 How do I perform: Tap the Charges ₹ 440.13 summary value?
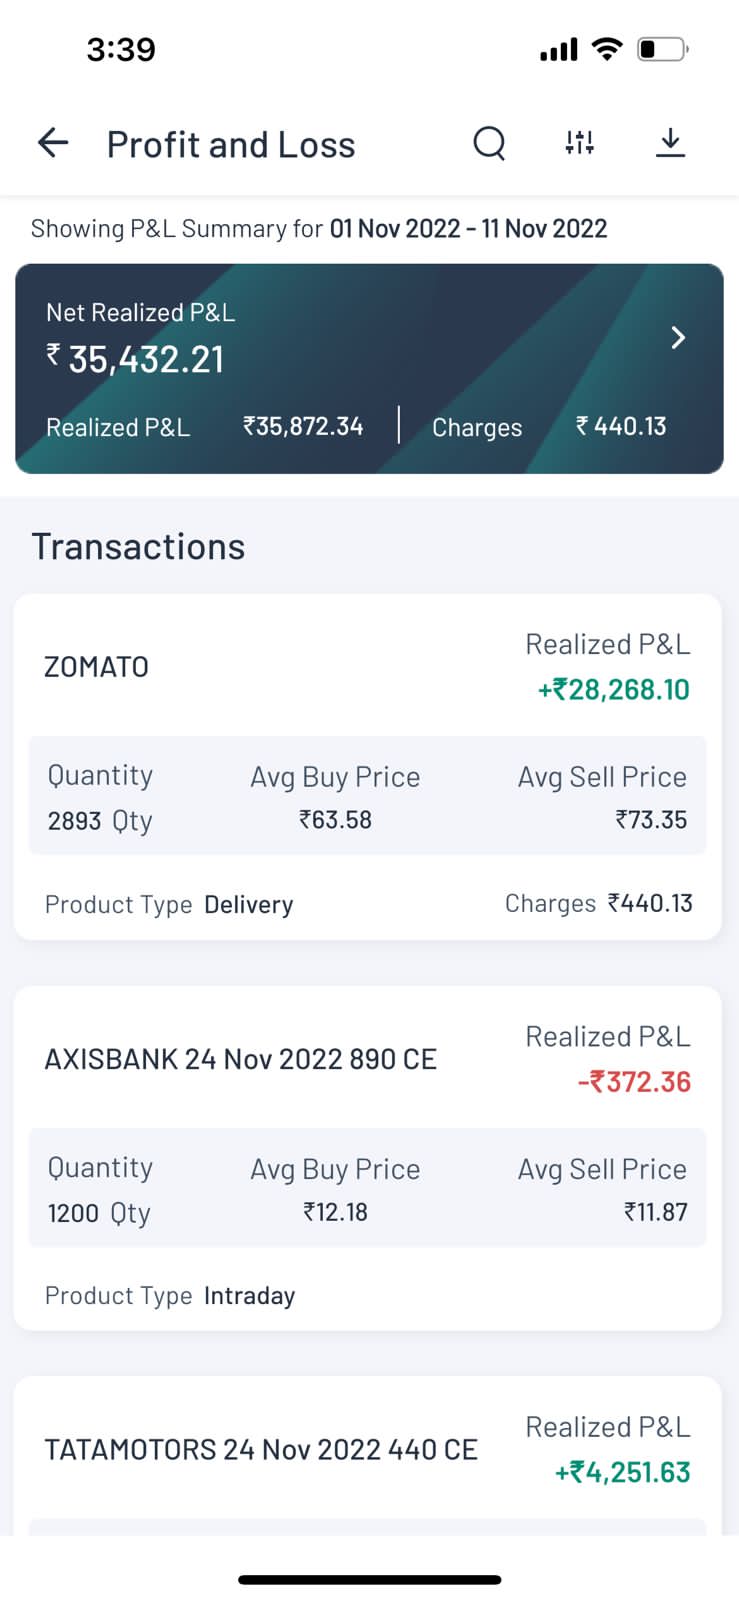(x=620, y=427)
